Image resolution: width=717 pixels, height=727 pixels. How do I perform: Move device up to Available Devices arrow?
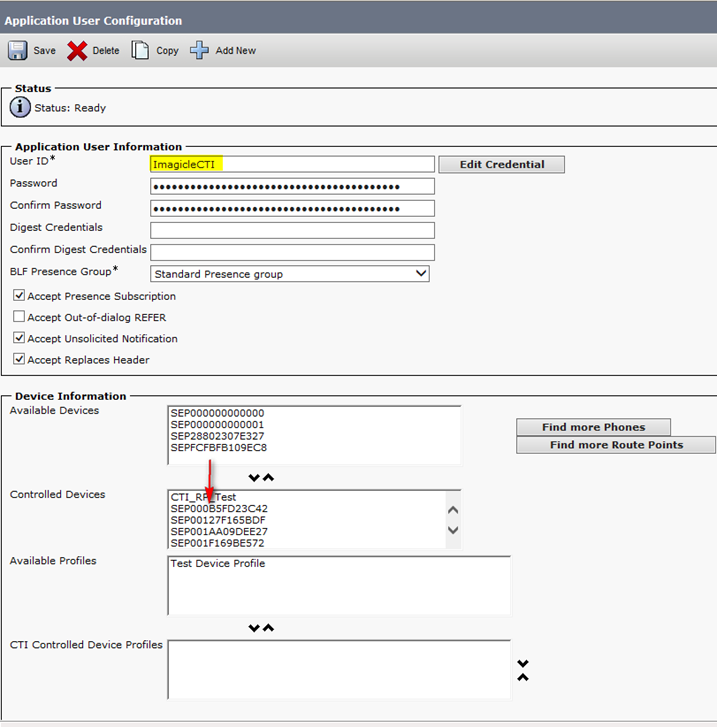tap(268, 478)
